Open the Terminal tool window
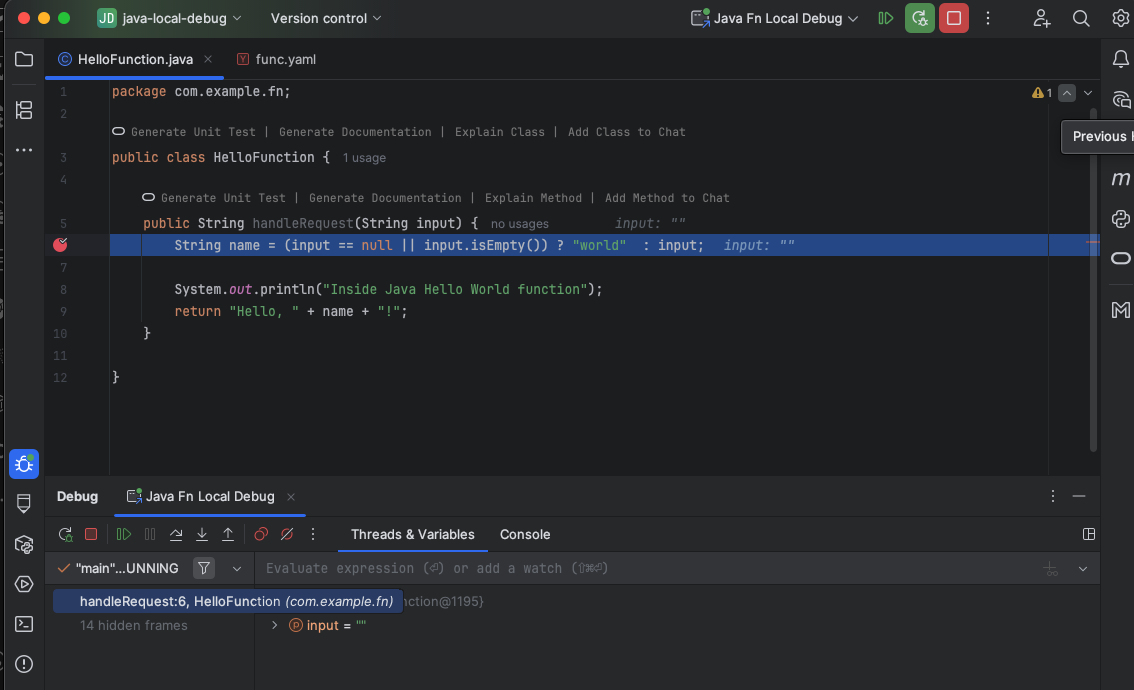Image resolution: width=1134 pixels, height=690 pixels. pos(24,623)
